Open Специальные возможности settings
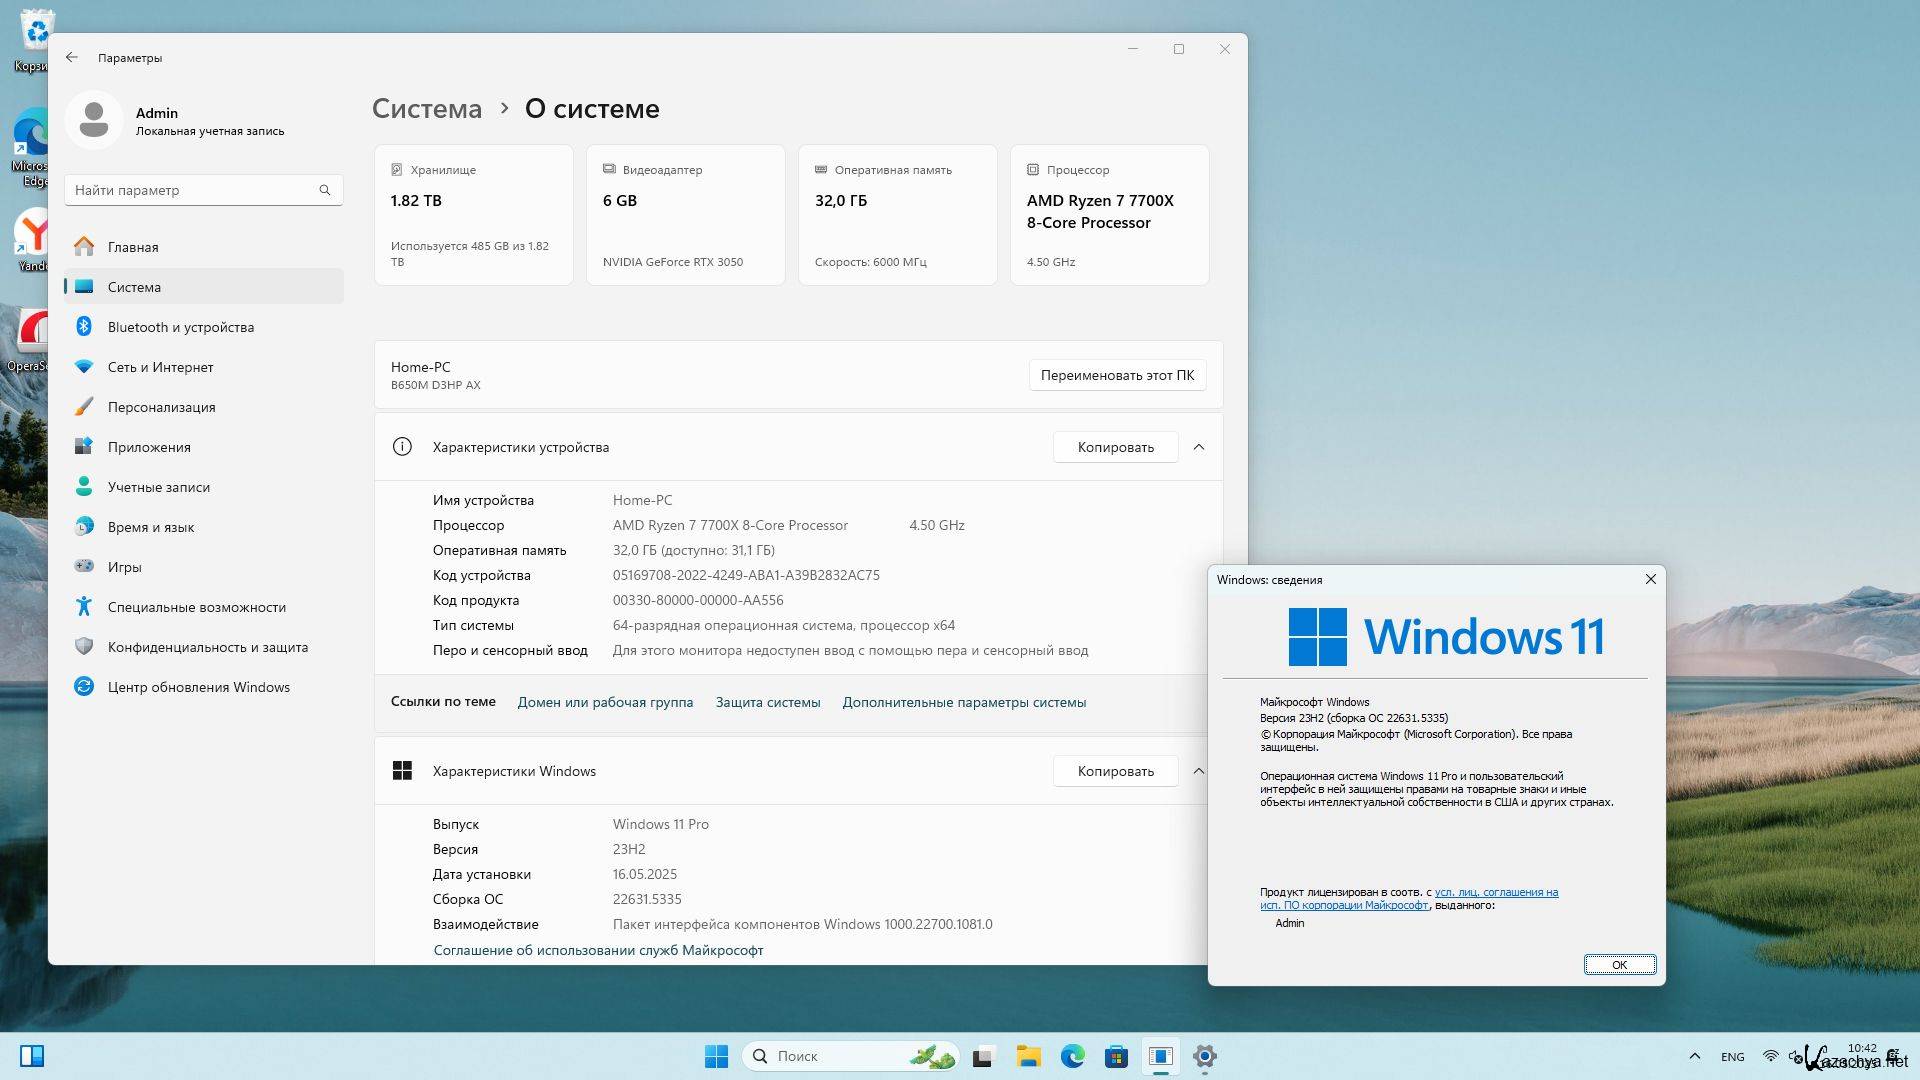1920x1080 pixels. (x=196, y=607)
